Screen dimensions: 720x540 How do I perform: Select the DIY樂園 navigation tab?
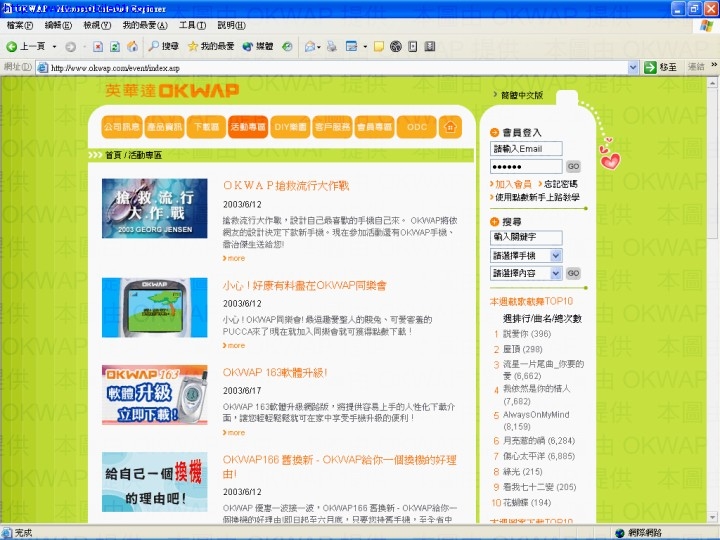(290, 127)
